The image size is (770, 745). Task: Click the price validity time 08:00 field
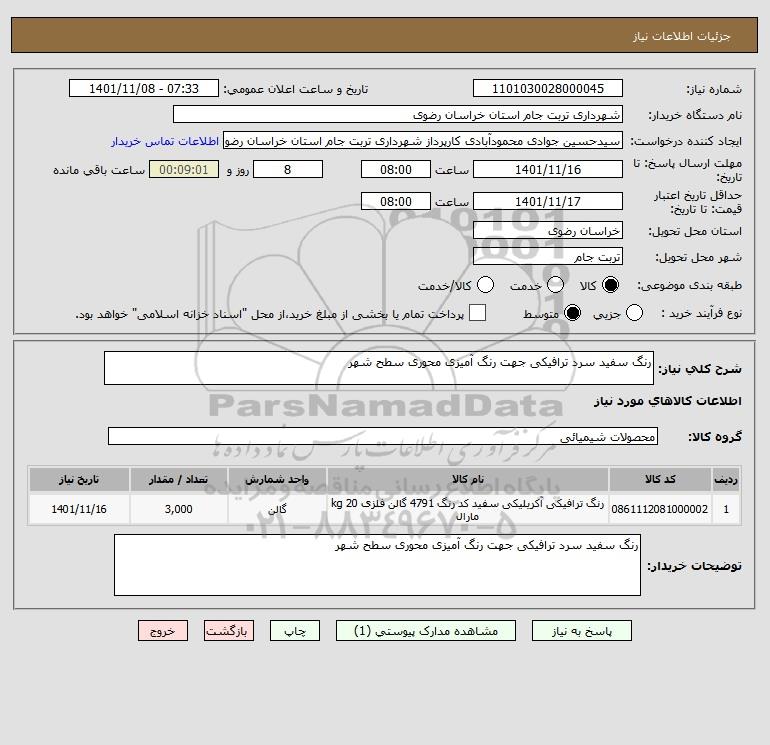click(x=396, y=201)
